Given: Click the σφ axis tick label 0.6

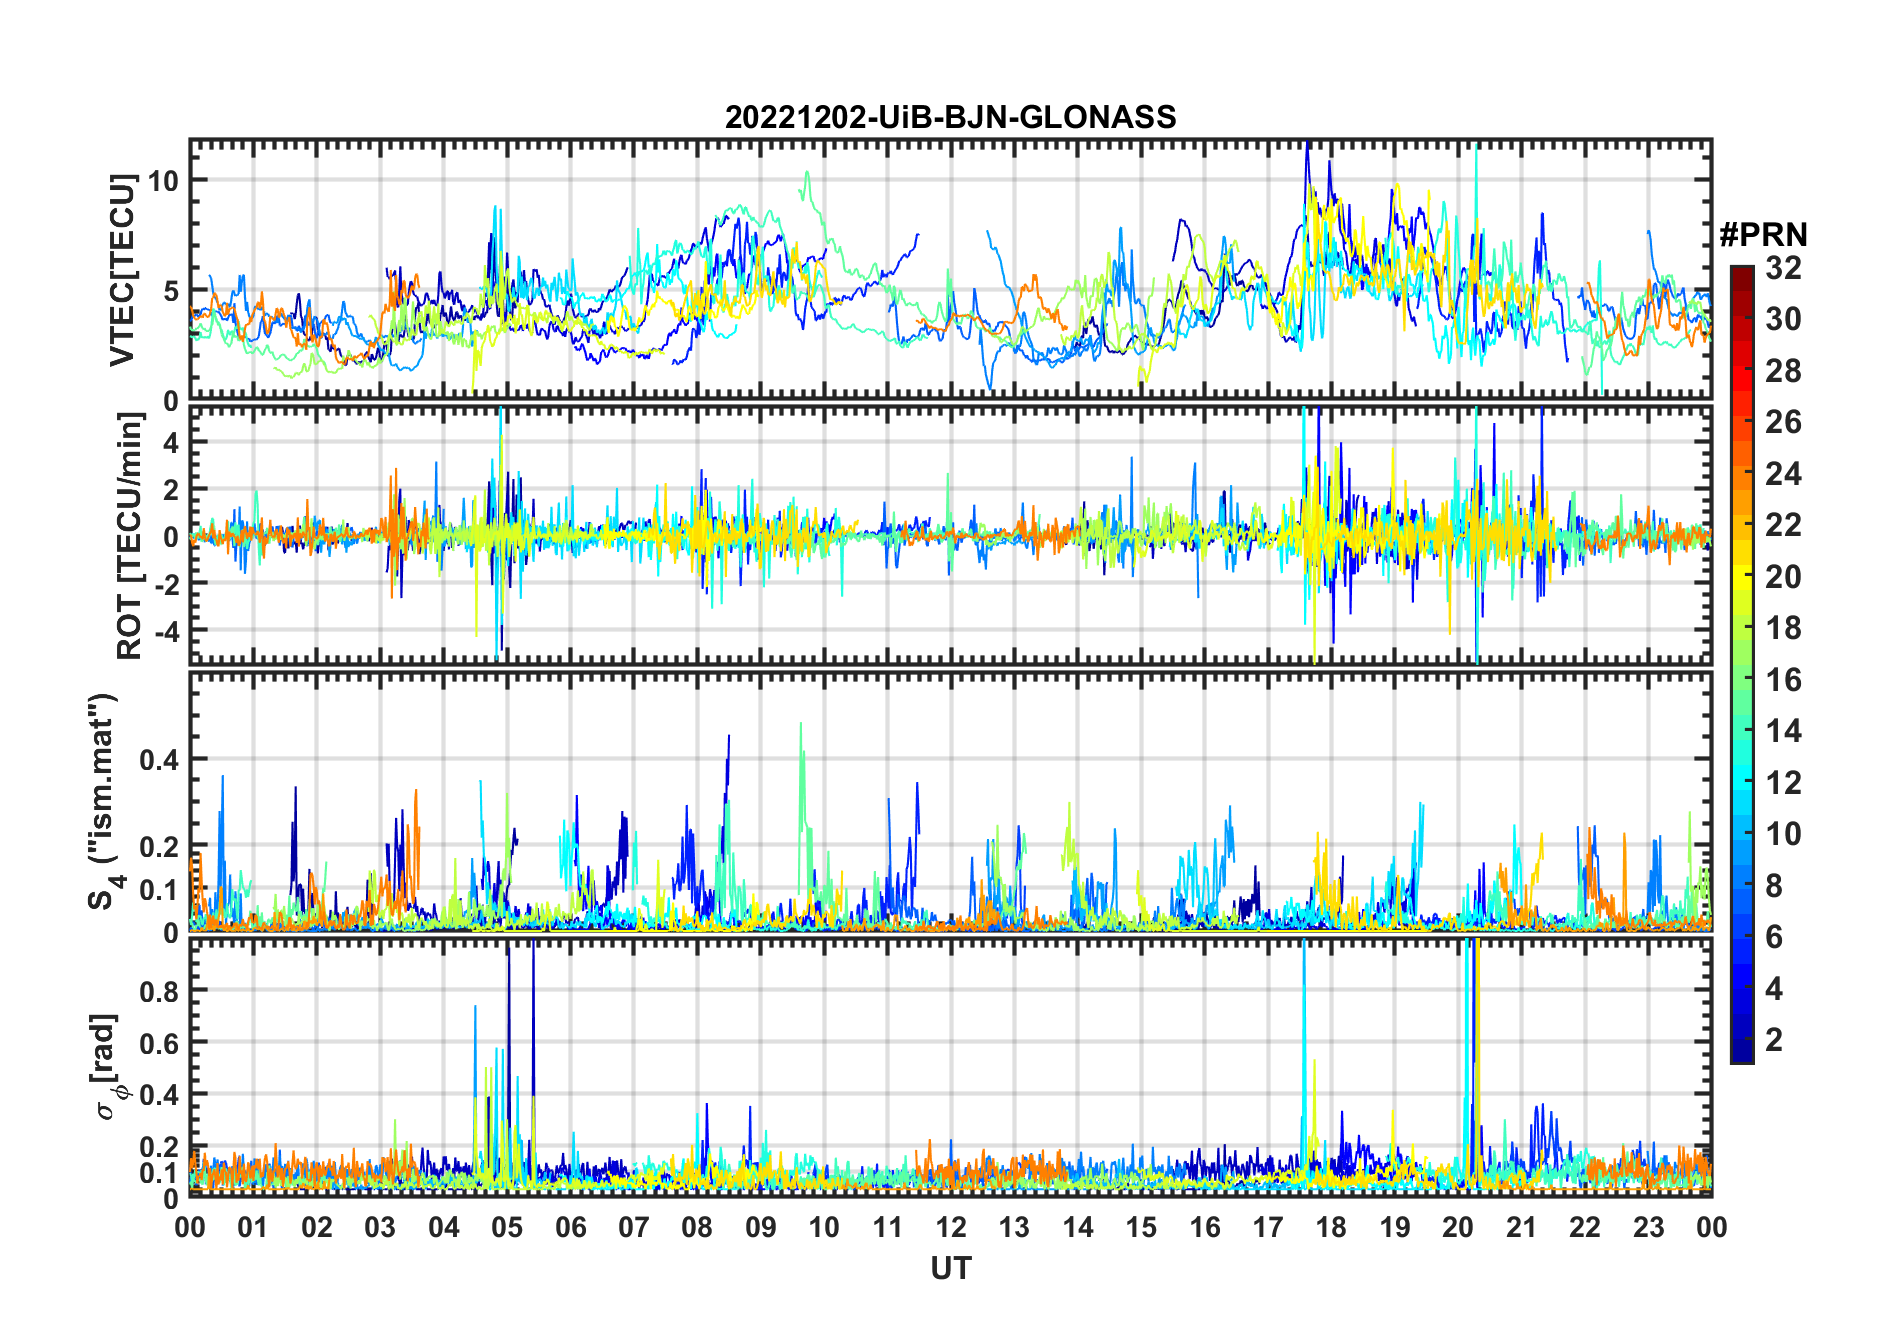Looking at the screenshot, I should pyautogui.click(x=159, y=1043).
